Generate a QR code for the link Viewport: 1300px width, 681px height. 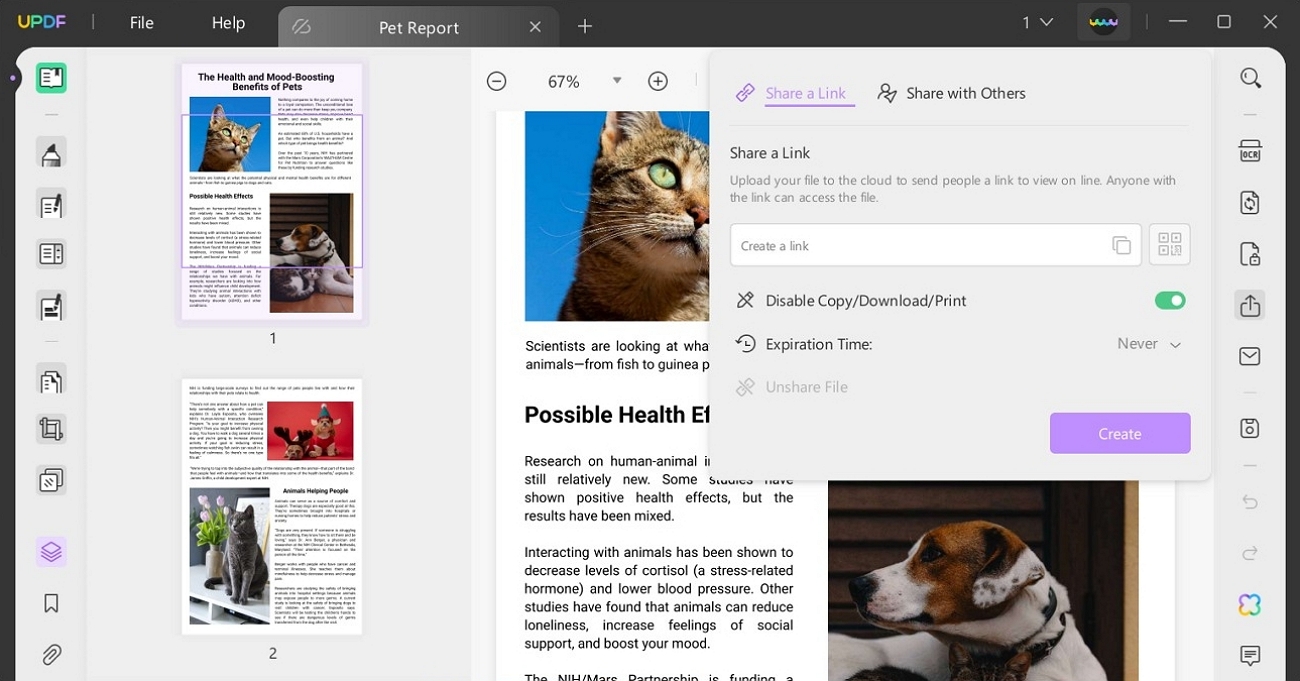pyautogui.click(x=1169, y=244)
